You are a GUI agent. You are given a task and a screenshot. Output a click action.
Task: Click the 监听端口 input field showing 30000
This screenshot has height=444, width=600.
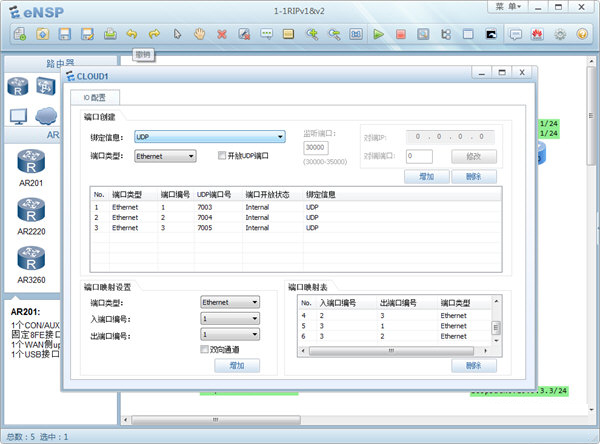coord(316,148)
